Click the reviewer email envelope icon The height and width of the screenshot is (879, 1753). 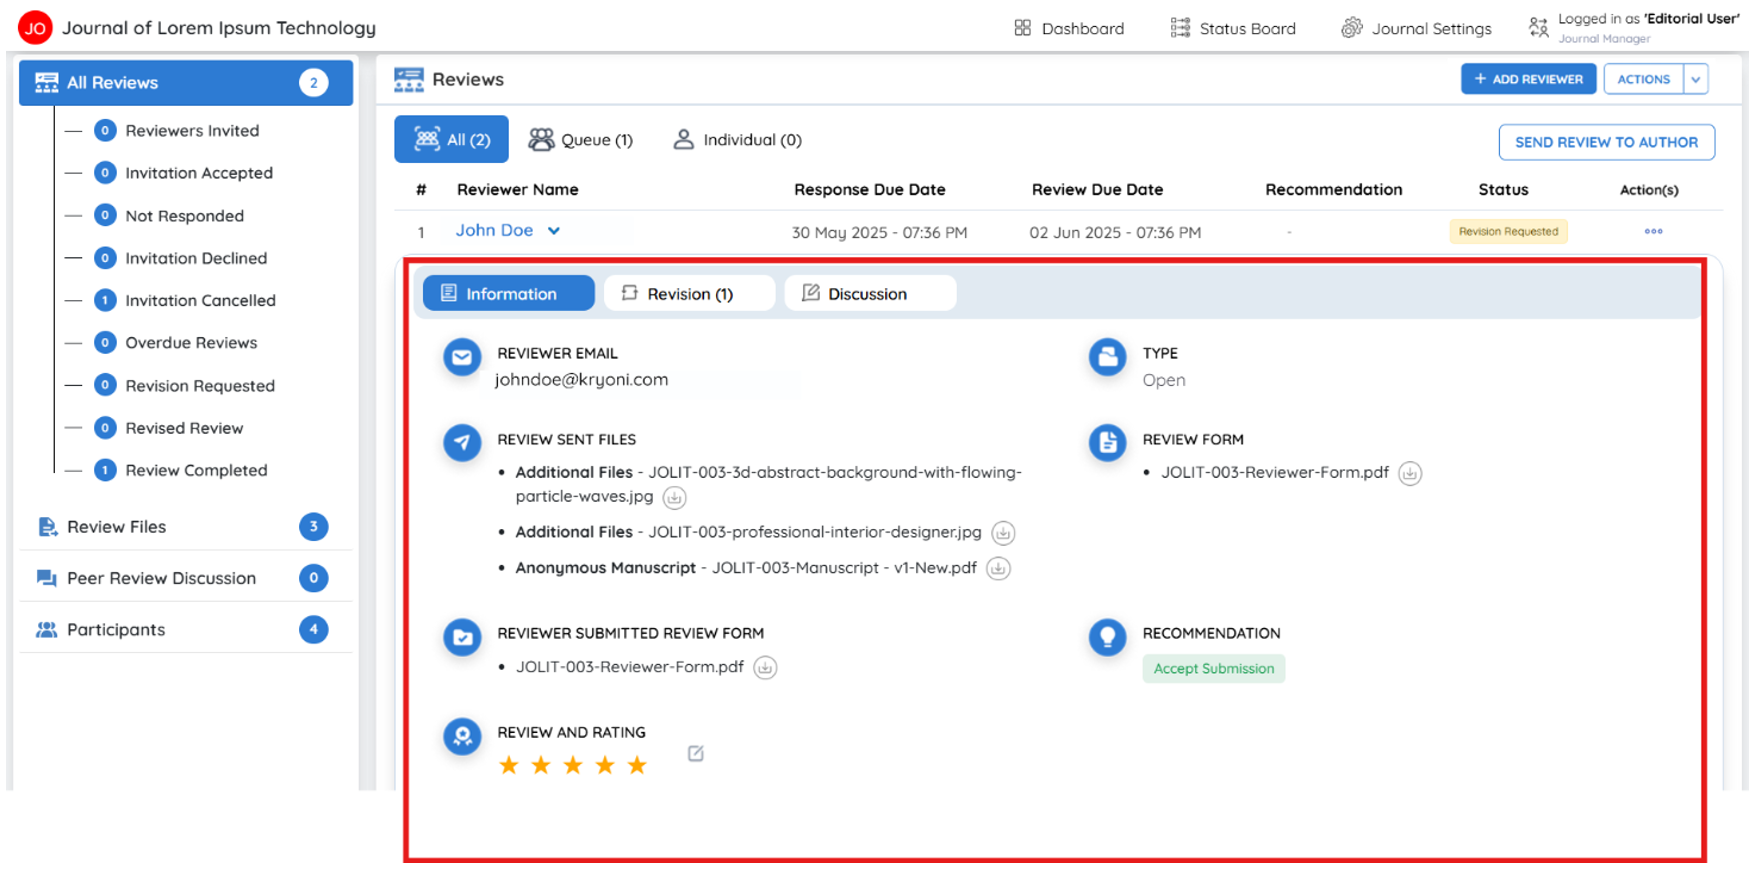462,357
